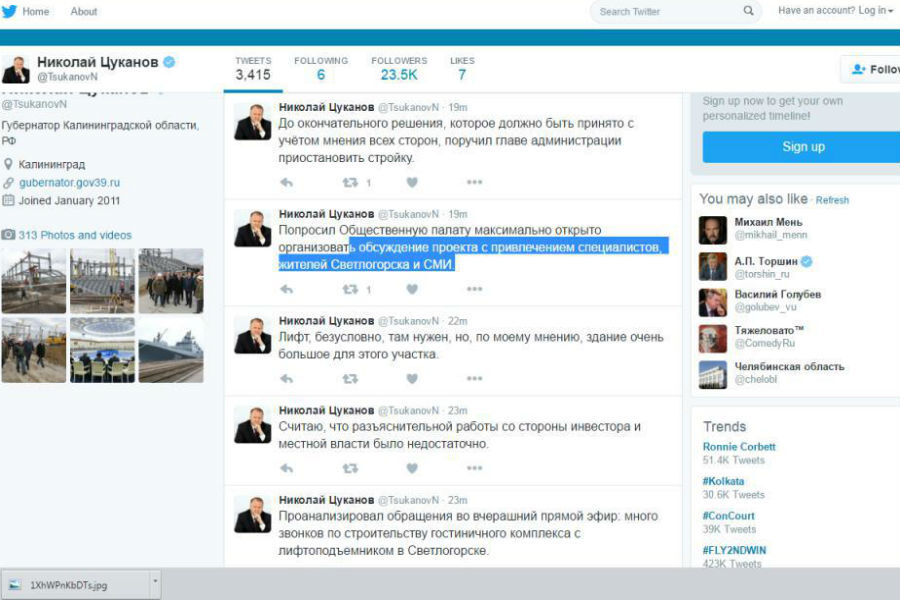This screenshot has width=900, height=600.
Task: Click the Twitter bird Home icon
Action: click(10, 11)
